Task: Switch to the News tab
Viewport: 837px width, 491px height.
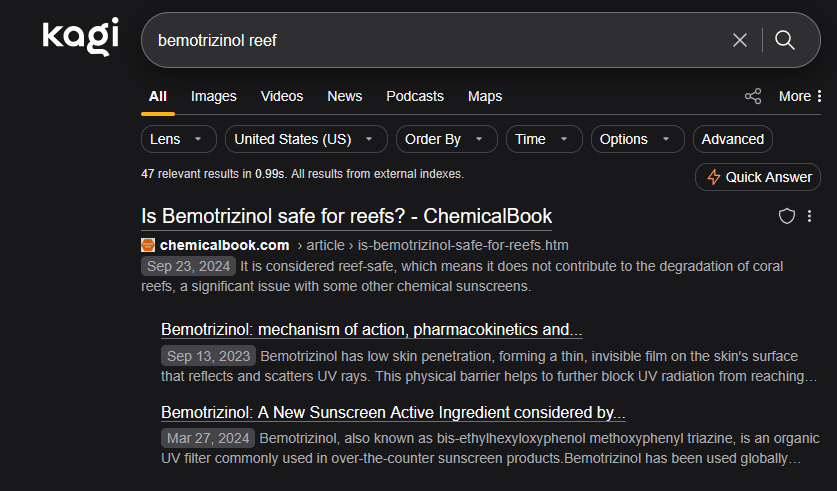Action: (x=344, y=96)
